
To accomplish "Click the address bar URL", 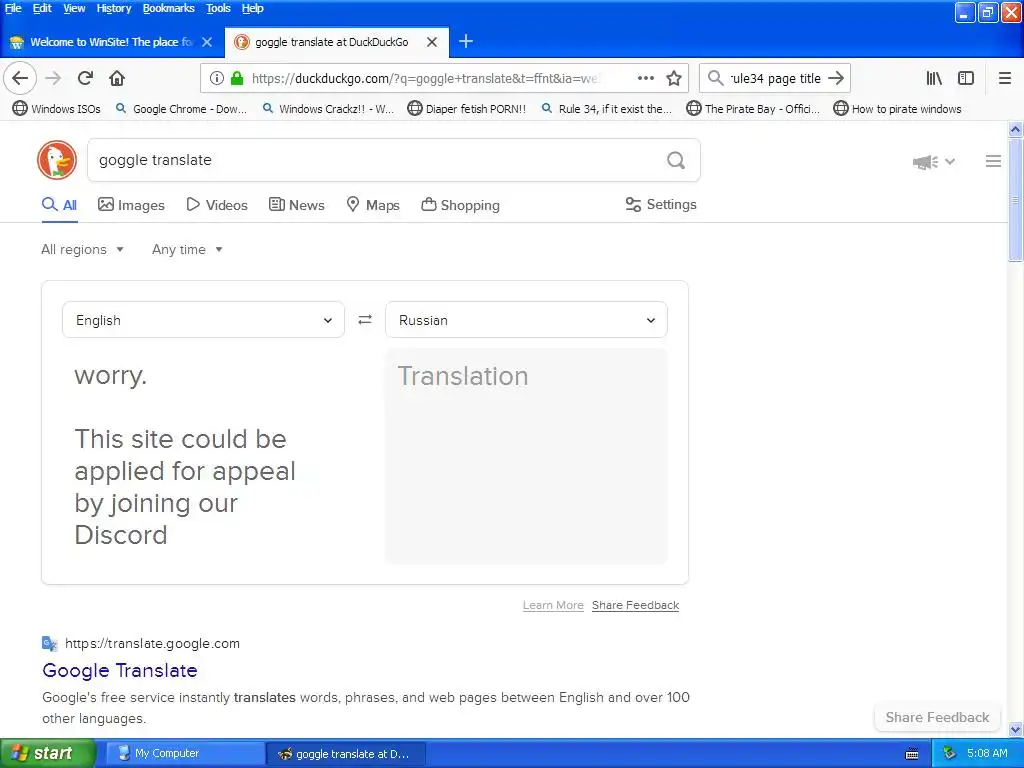I will pyautogui.click(x=424, y=78).
